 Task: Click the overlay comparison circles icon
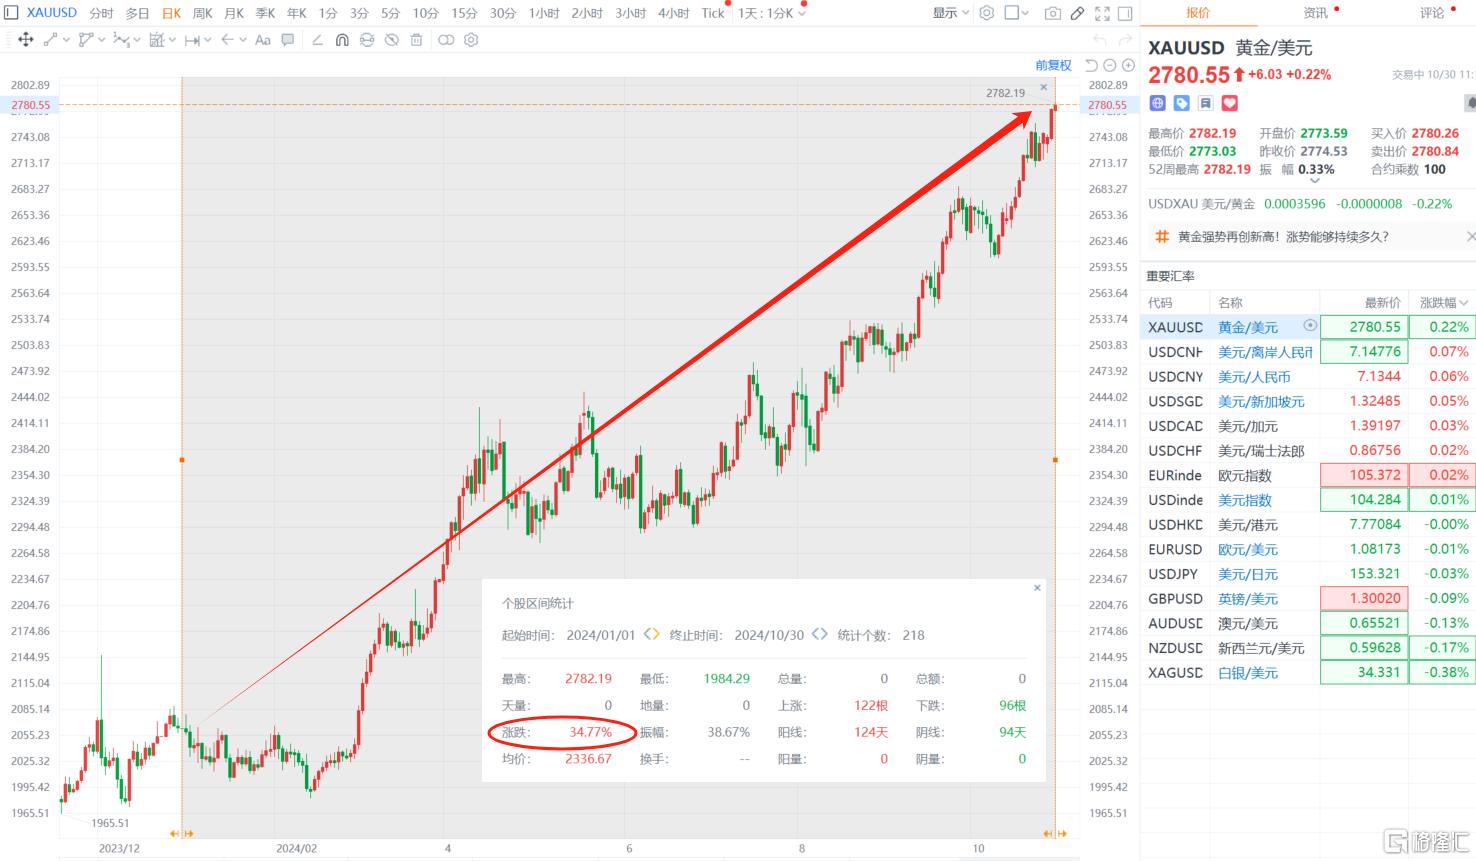click(x=446, y=40)
